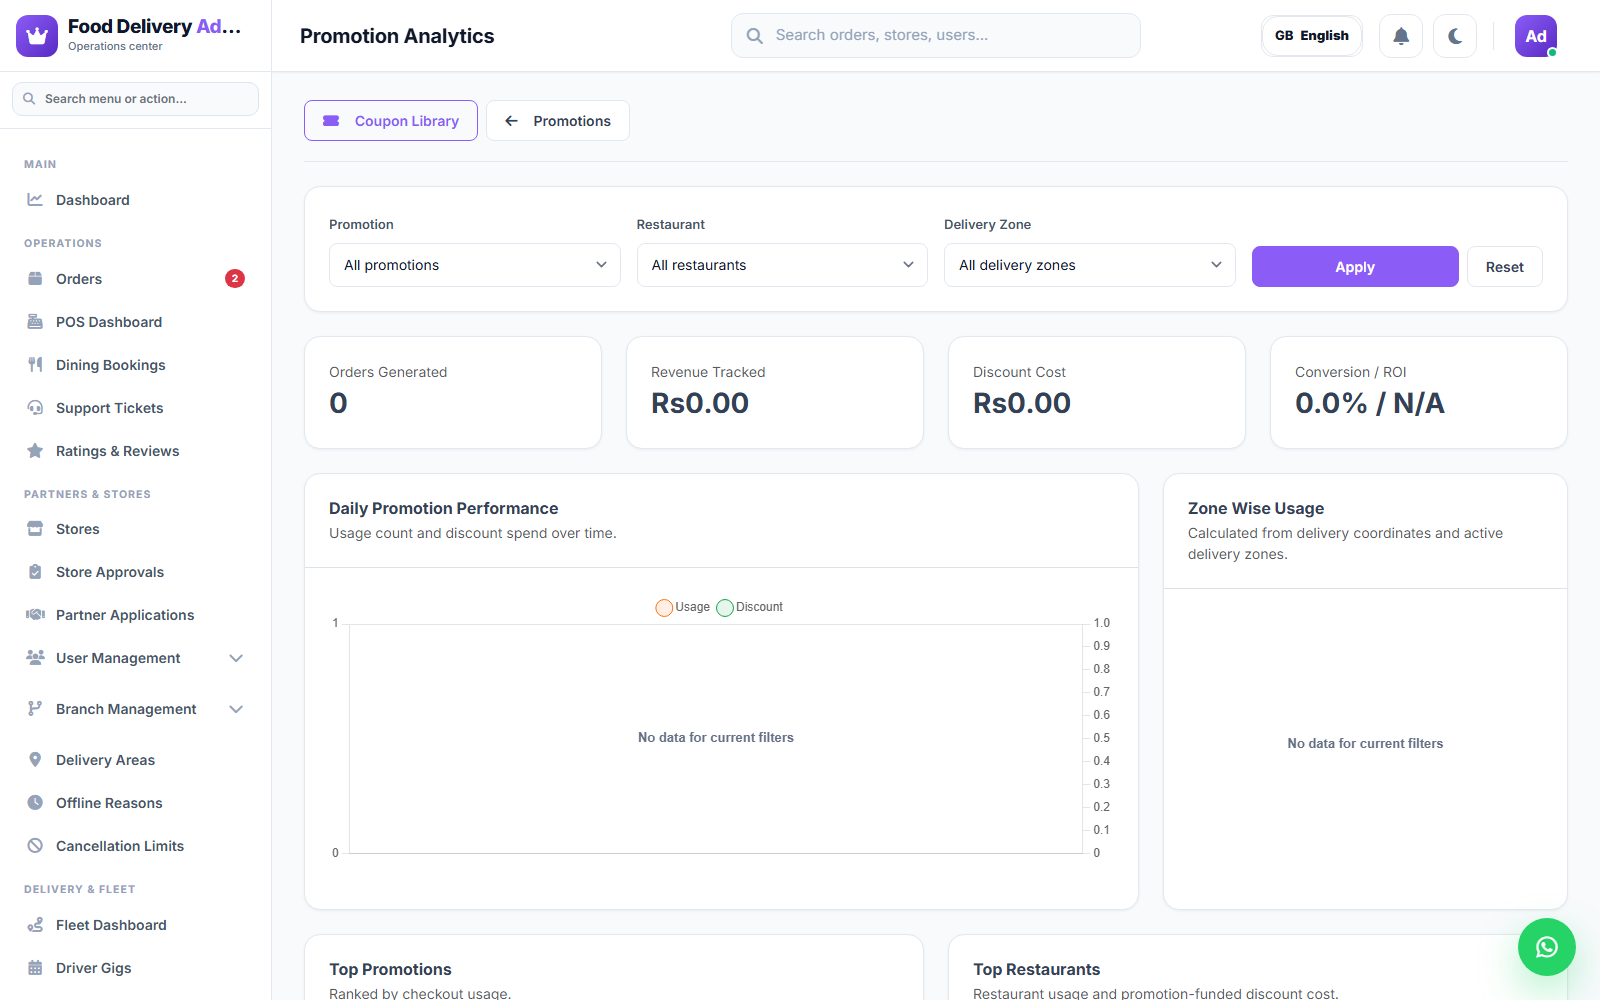Viewport: 1600px width, 1000px height.
Task: Focus the Search orders, stores, users field
Action: pos(936,36)
